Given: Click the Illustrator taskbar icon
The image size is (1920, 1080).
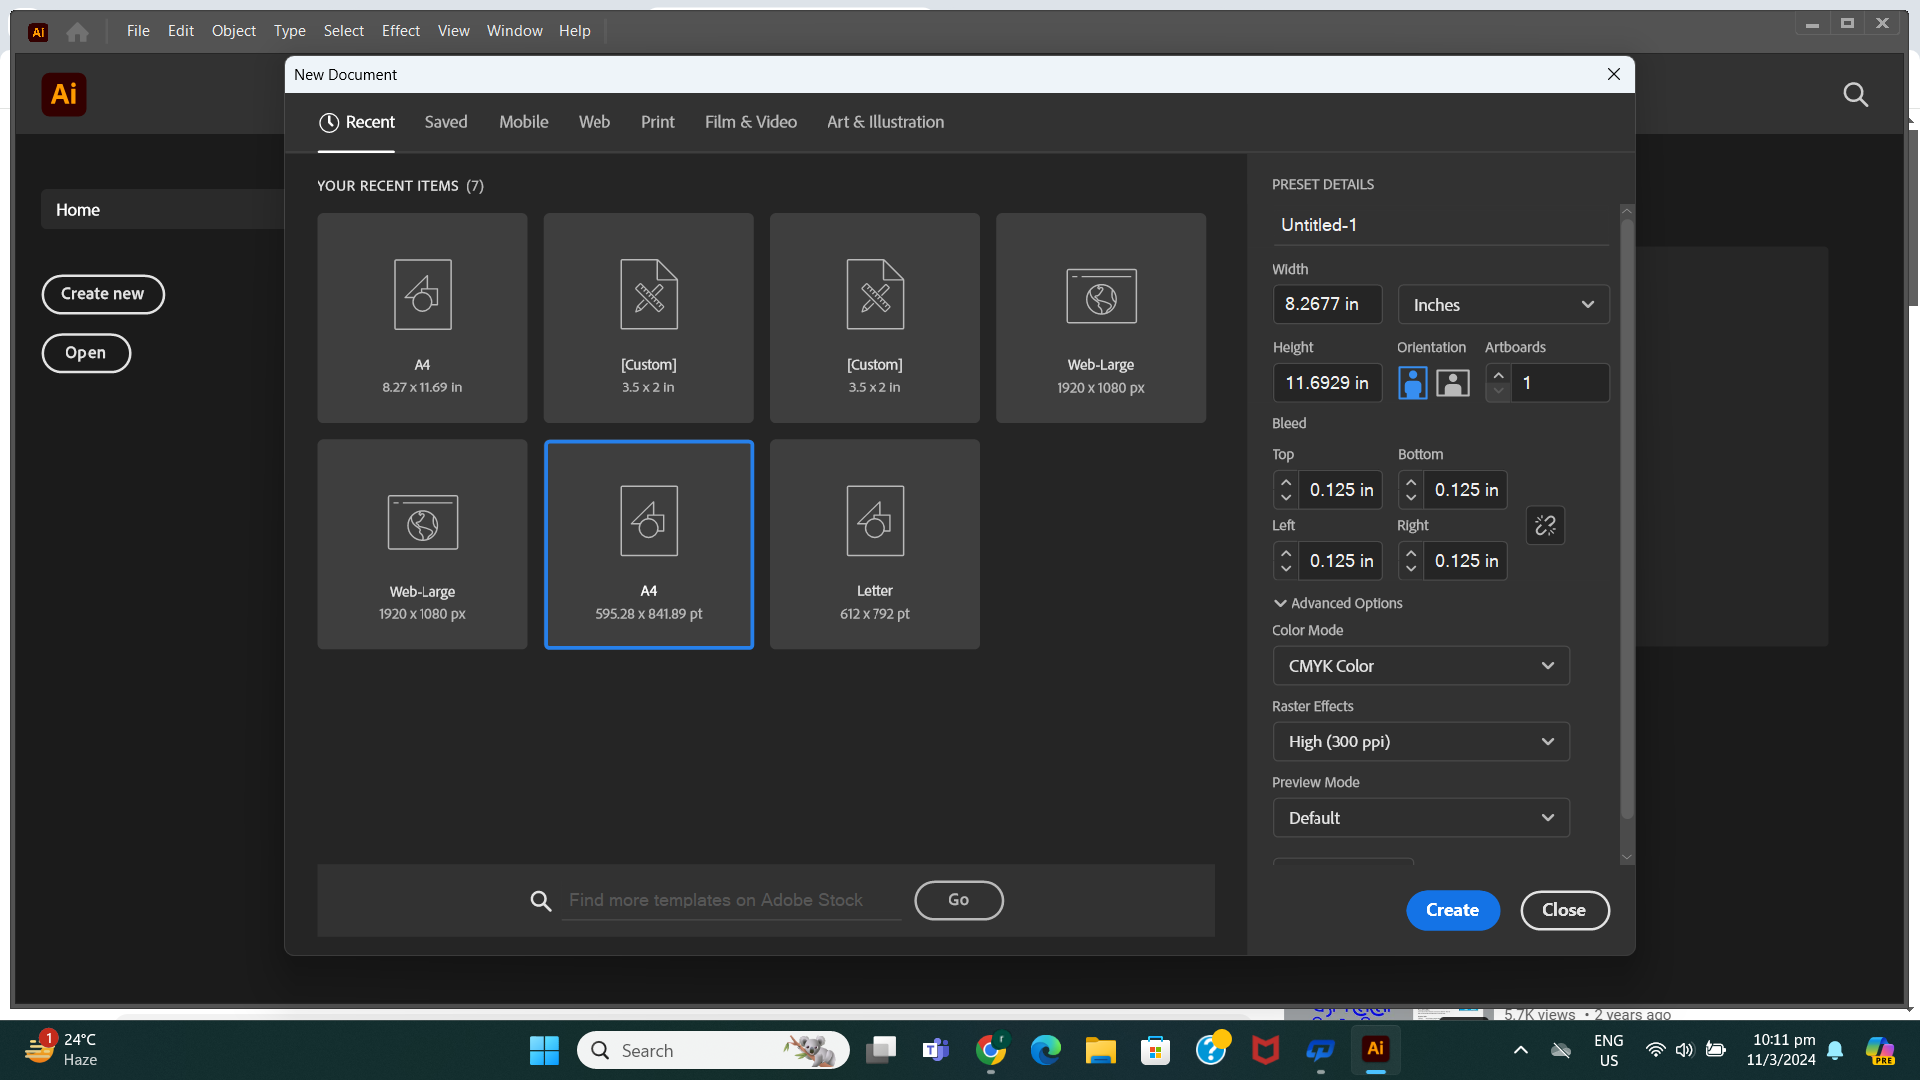Looking at the screenshot, I should (1376, 1049).
